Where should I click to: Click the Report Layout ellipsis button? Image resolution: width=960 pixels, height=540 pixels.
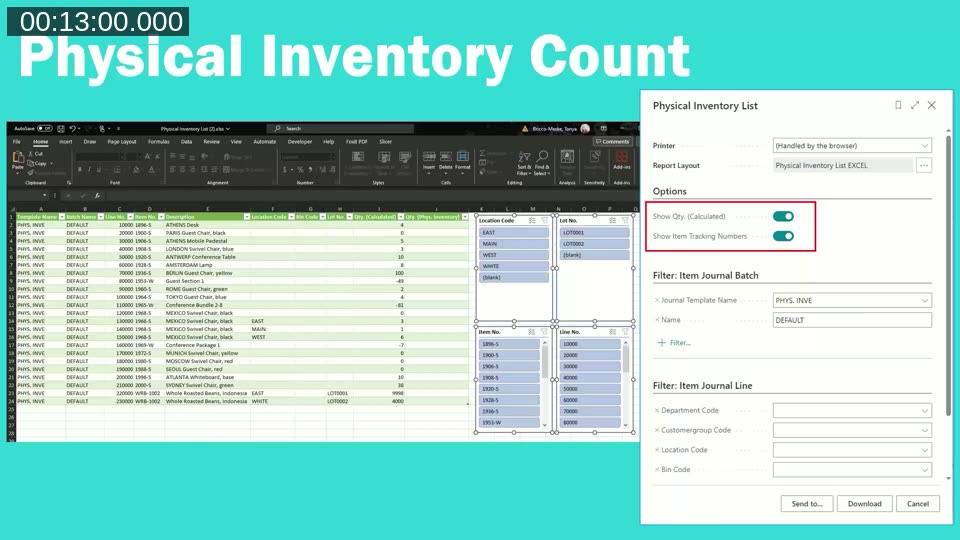[x=924, y=165]
